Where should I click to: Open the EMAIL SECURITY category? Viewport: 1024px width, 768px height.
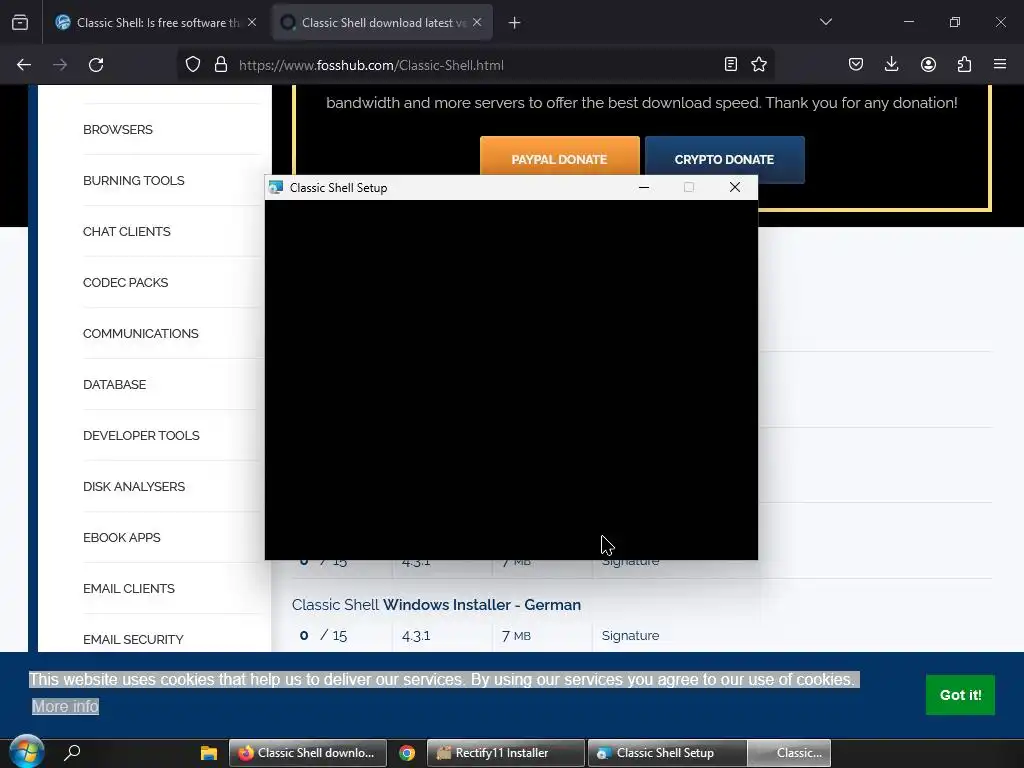tap(133, 639)
